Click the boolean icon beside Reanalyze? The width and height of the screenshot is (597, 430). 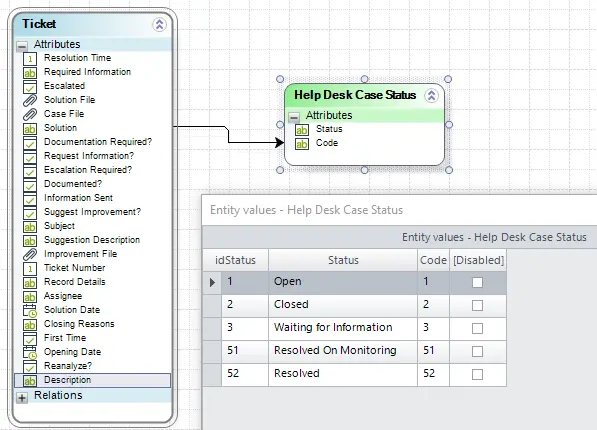point(30,367)
